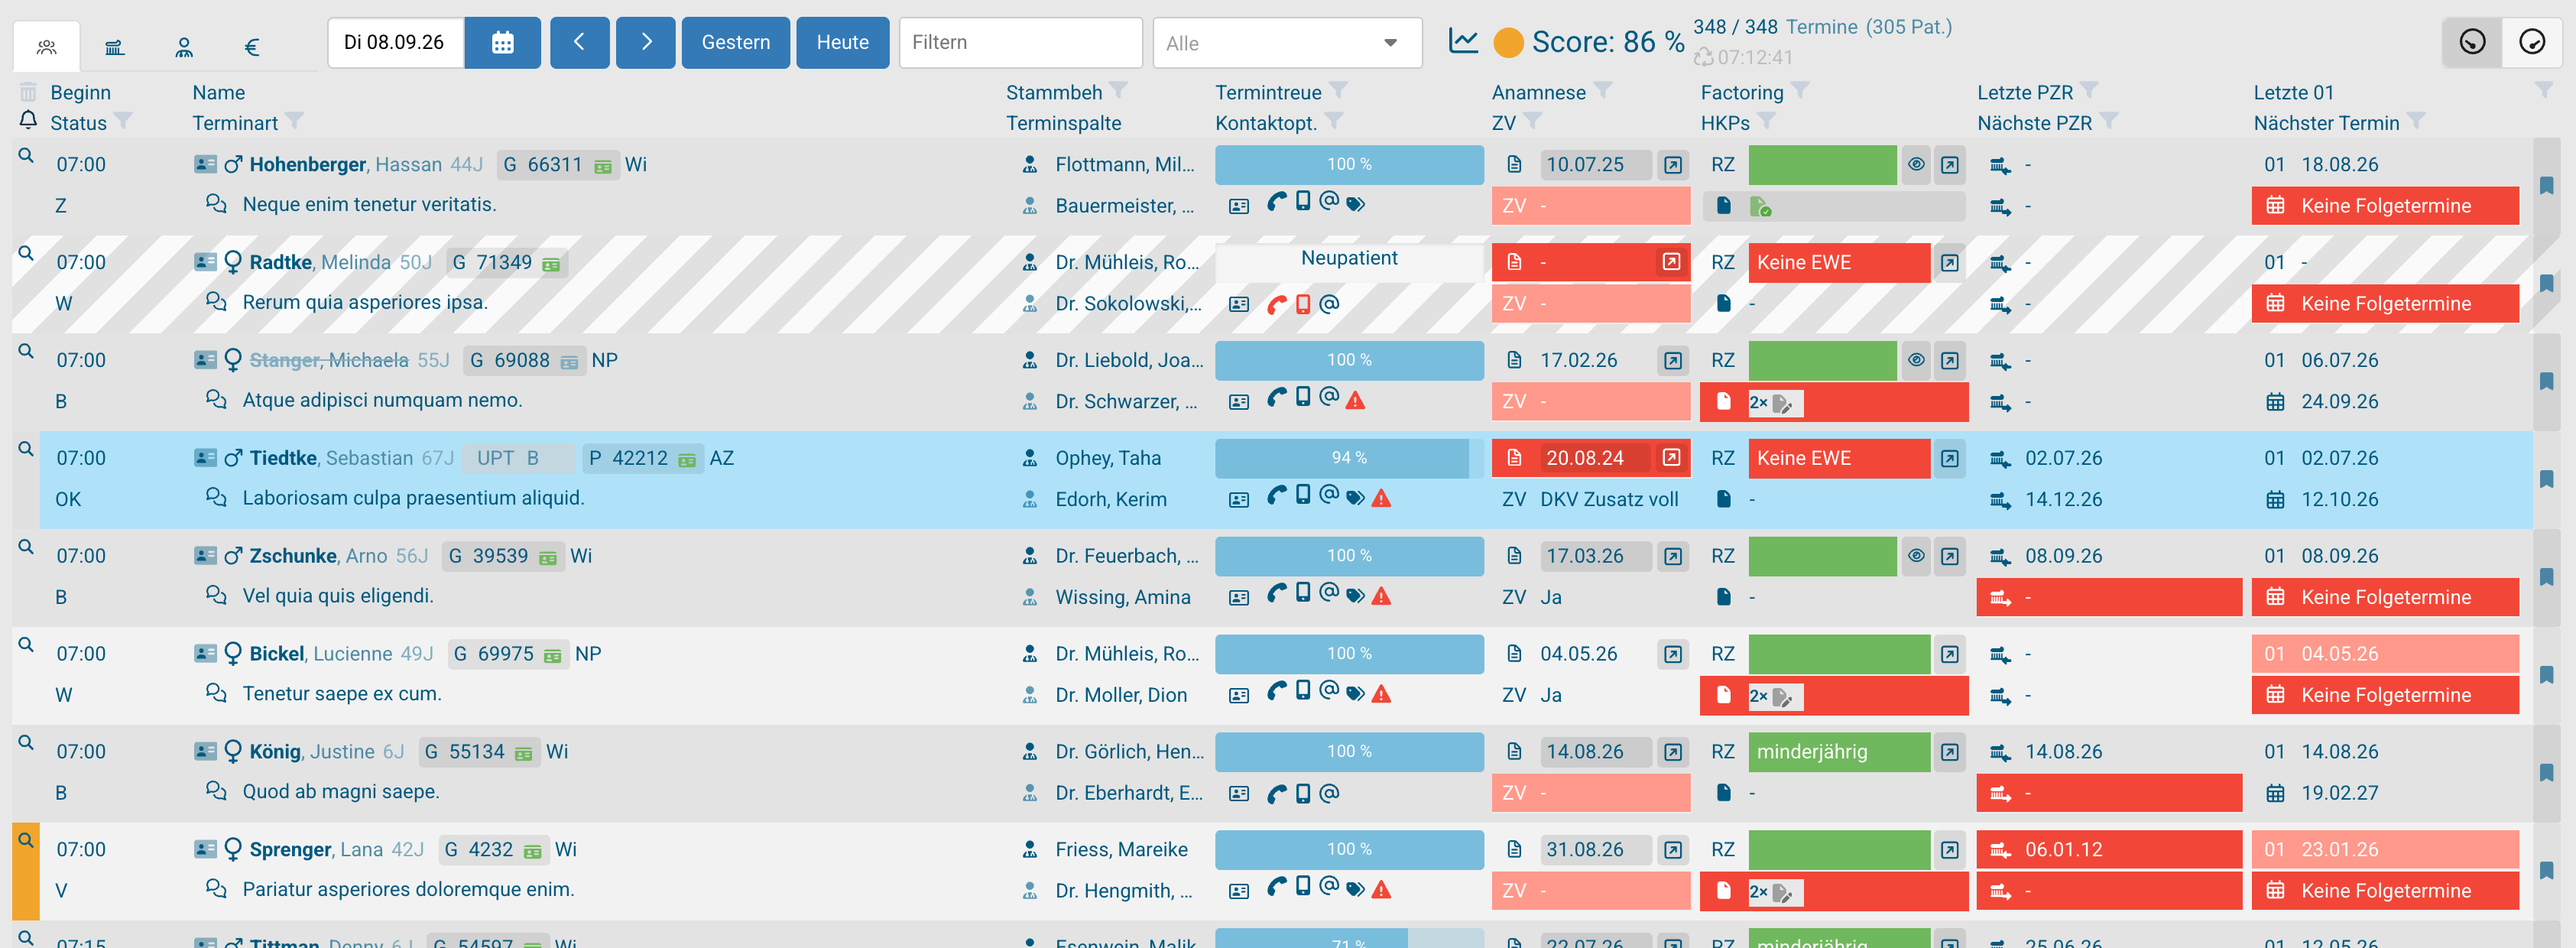Toggle the bookmark for Hohenberger's appointment

pyautogui.click(x=2546, y=185)
